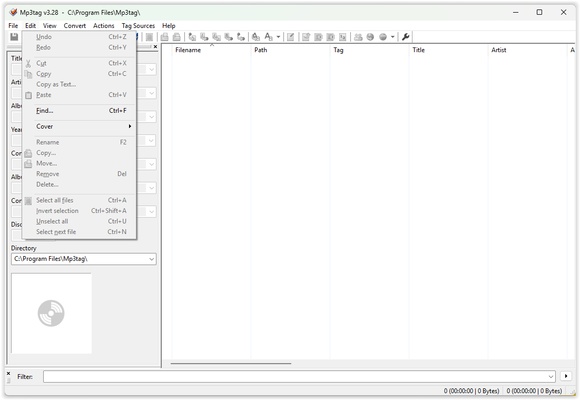The height and width of the screenshot is (400, 580).
Task: Open the Convert menu
Action: click(x=75, y=26)
